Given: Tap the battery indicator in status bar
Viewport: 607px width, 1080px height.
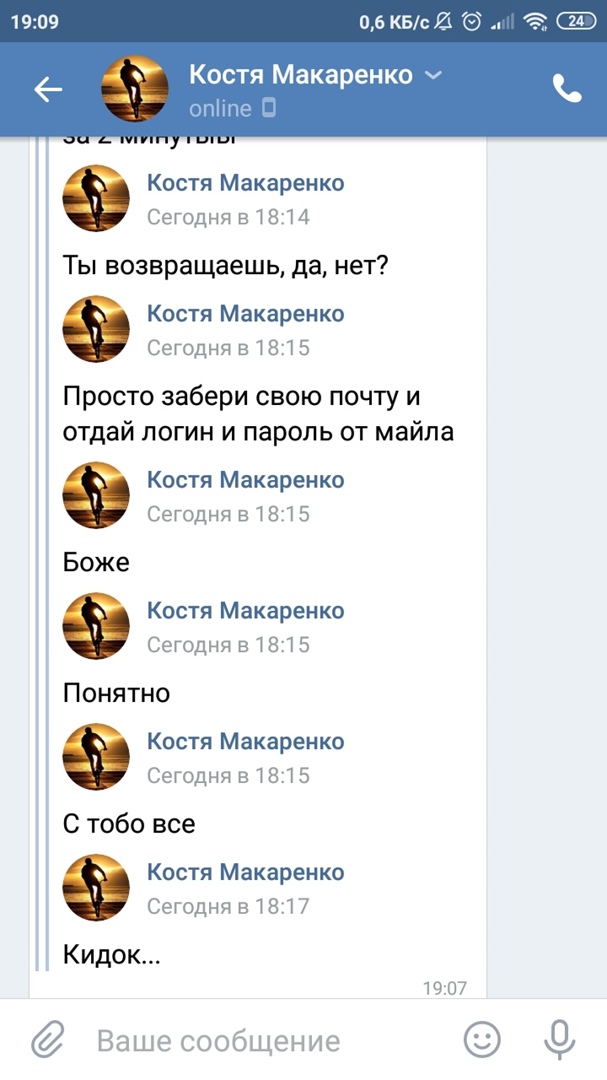Looking at the screenshot, I should pyautogui.click(x=575, y=21).
